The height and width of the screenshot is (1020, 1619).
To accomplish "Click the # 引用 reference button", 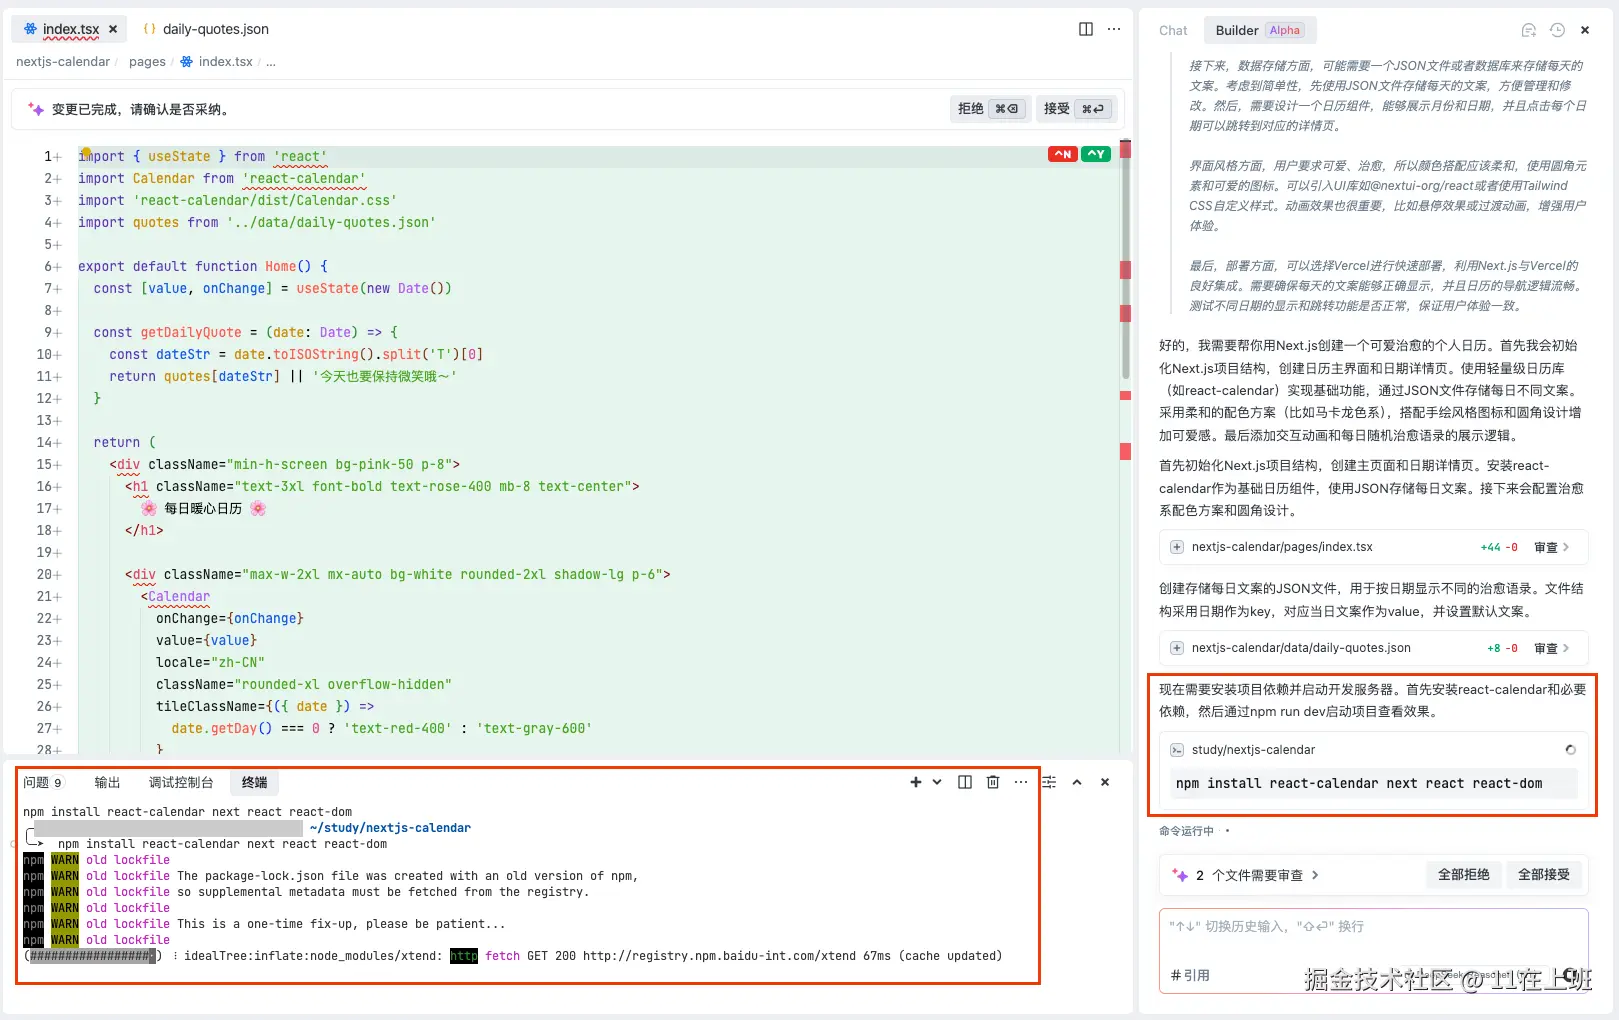I will tap(1190, 975).
